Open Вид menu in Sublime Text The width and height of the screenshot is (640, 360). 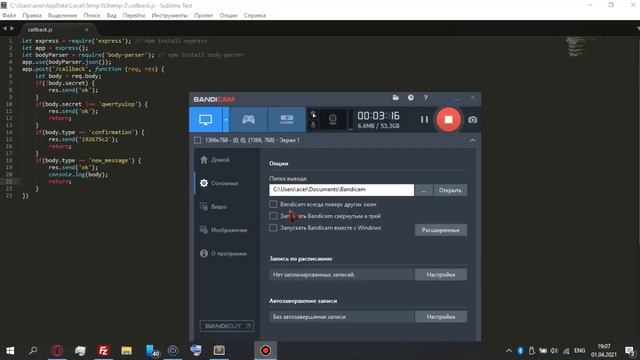pyautogui.click(x=111, y=15)
